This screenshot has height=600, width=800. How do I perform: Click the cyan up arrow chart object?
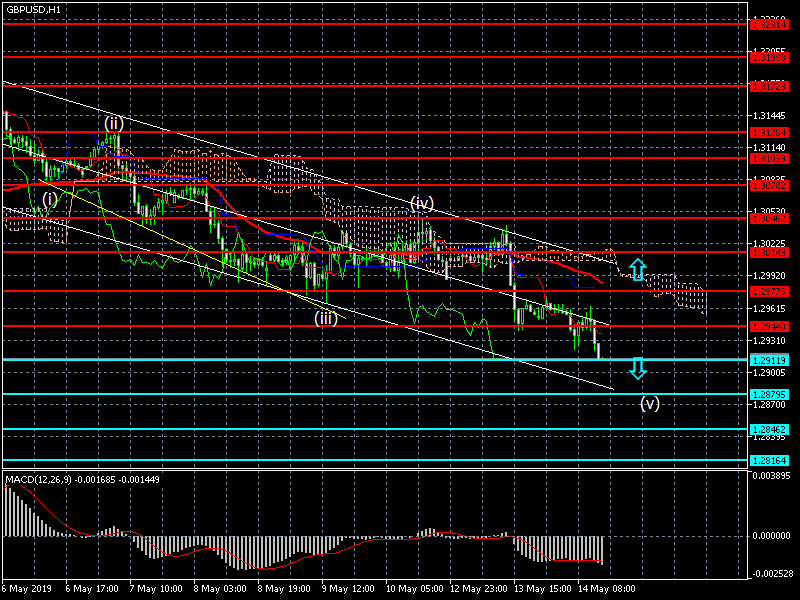638,269
